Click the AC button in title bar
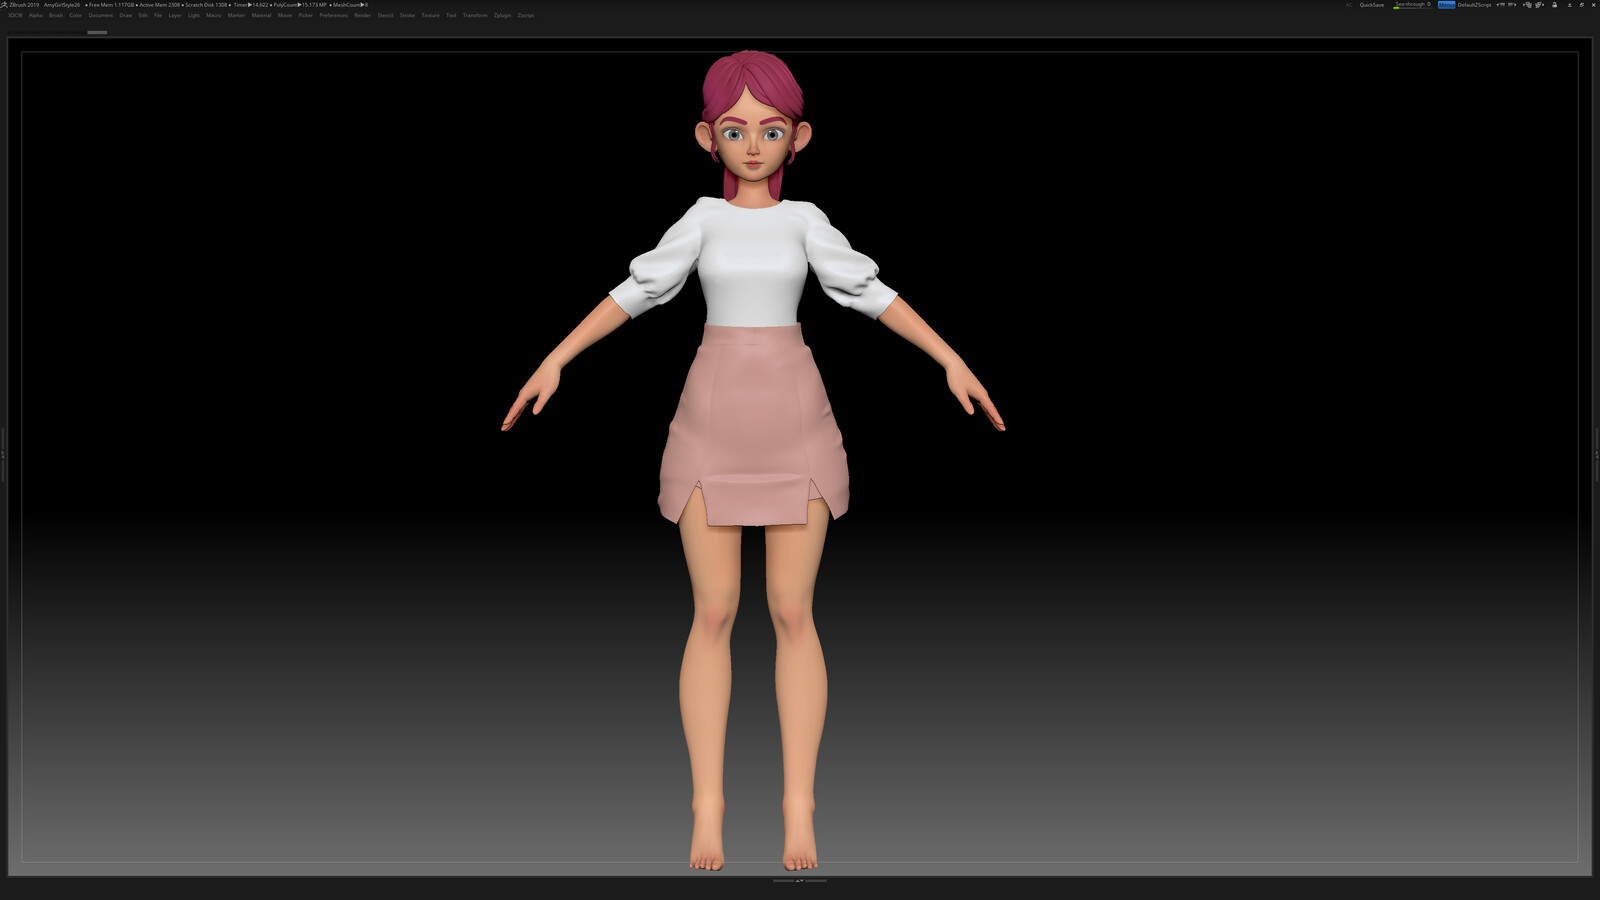Screen dimensions: 1600x900 point(1349,5)
